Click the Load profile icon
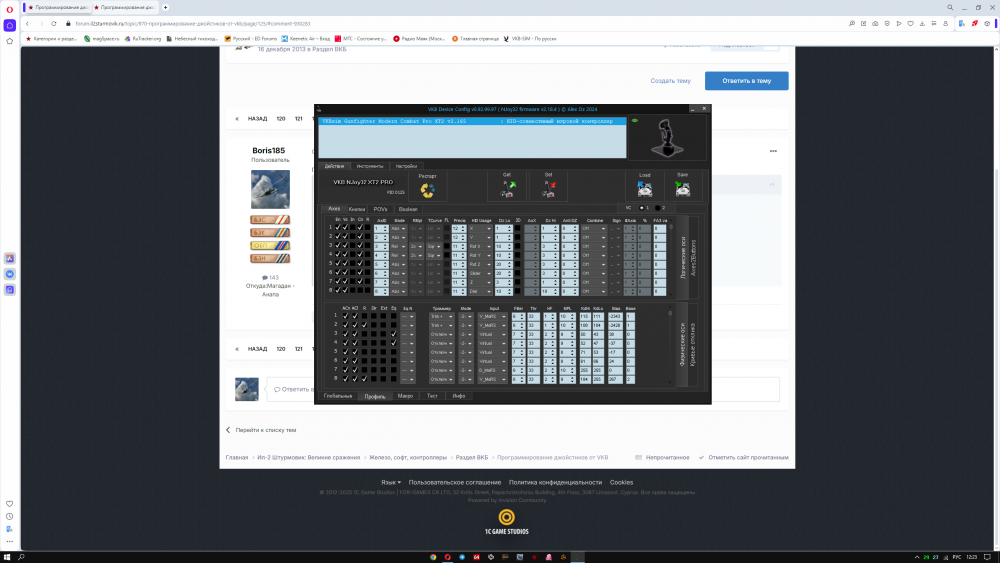This screenshot has width=1000, height=563. coord(645,189)
